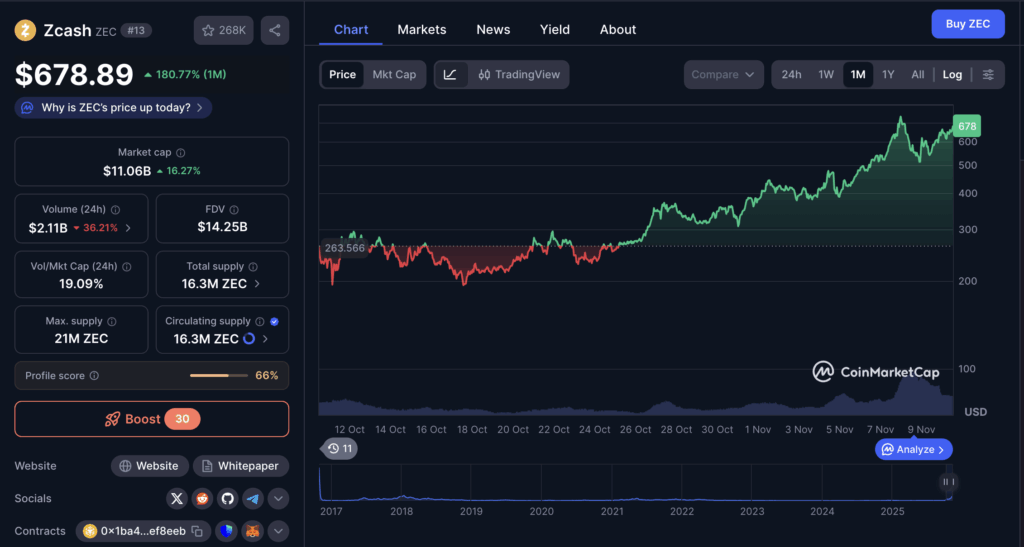Click the Circulating supply info icon
Image resolution: width=1024 pixels, height=547 pixels.
[x=260, y=321]
